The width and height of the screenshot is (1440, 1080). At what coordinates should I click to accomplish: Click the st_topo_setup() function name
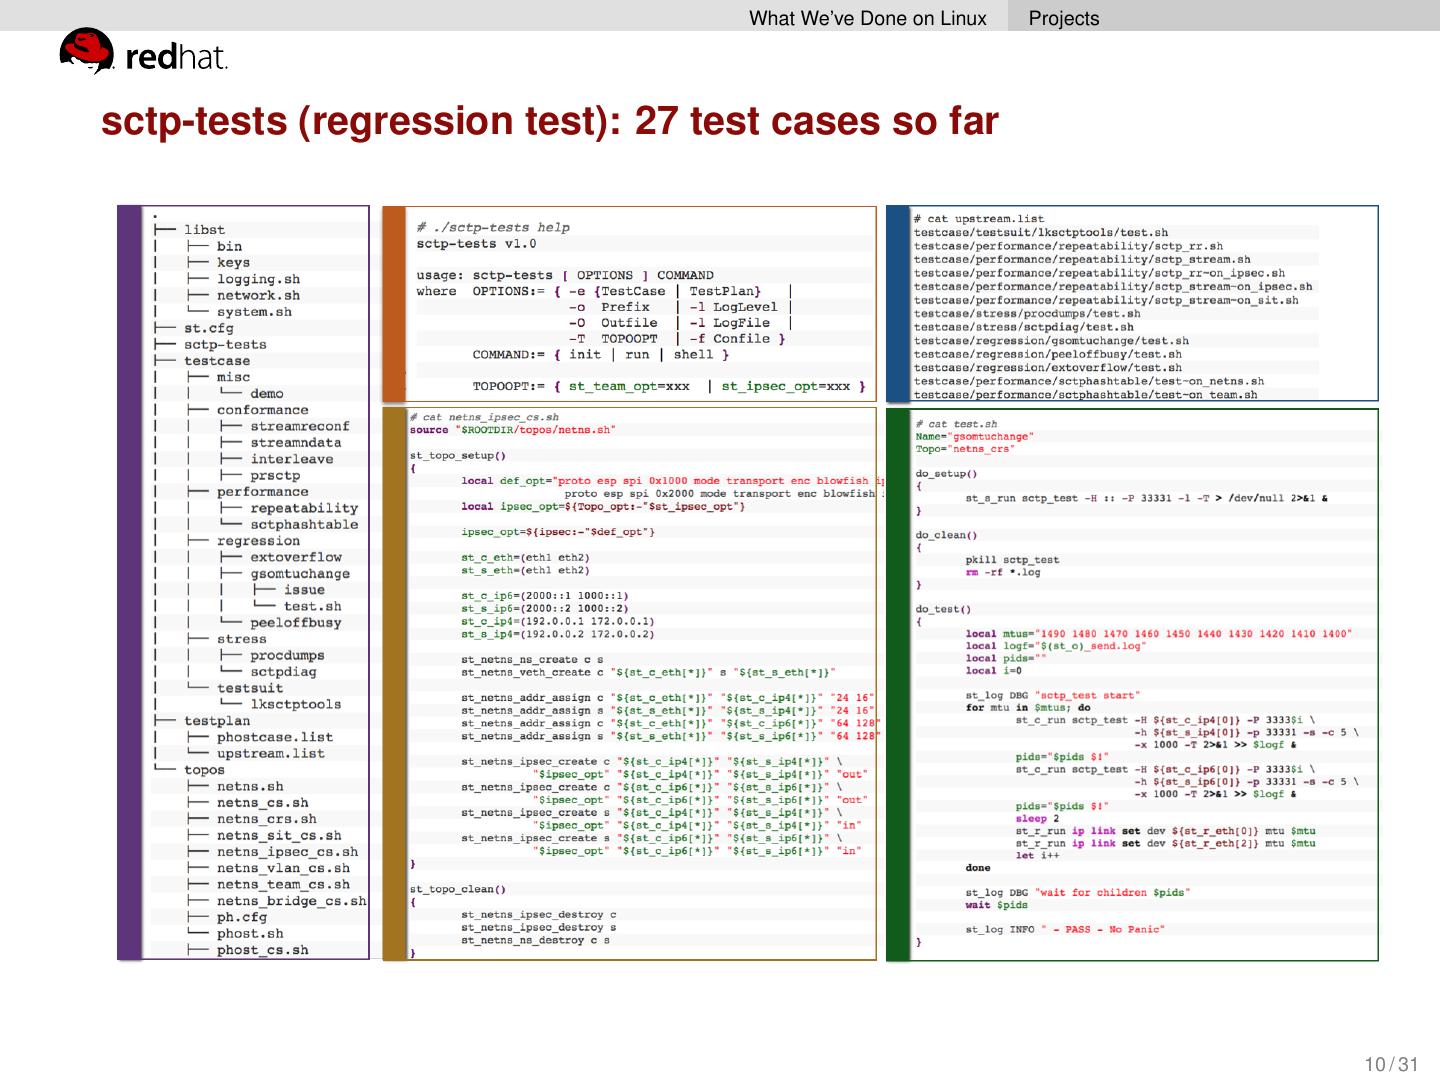(458, 456)
